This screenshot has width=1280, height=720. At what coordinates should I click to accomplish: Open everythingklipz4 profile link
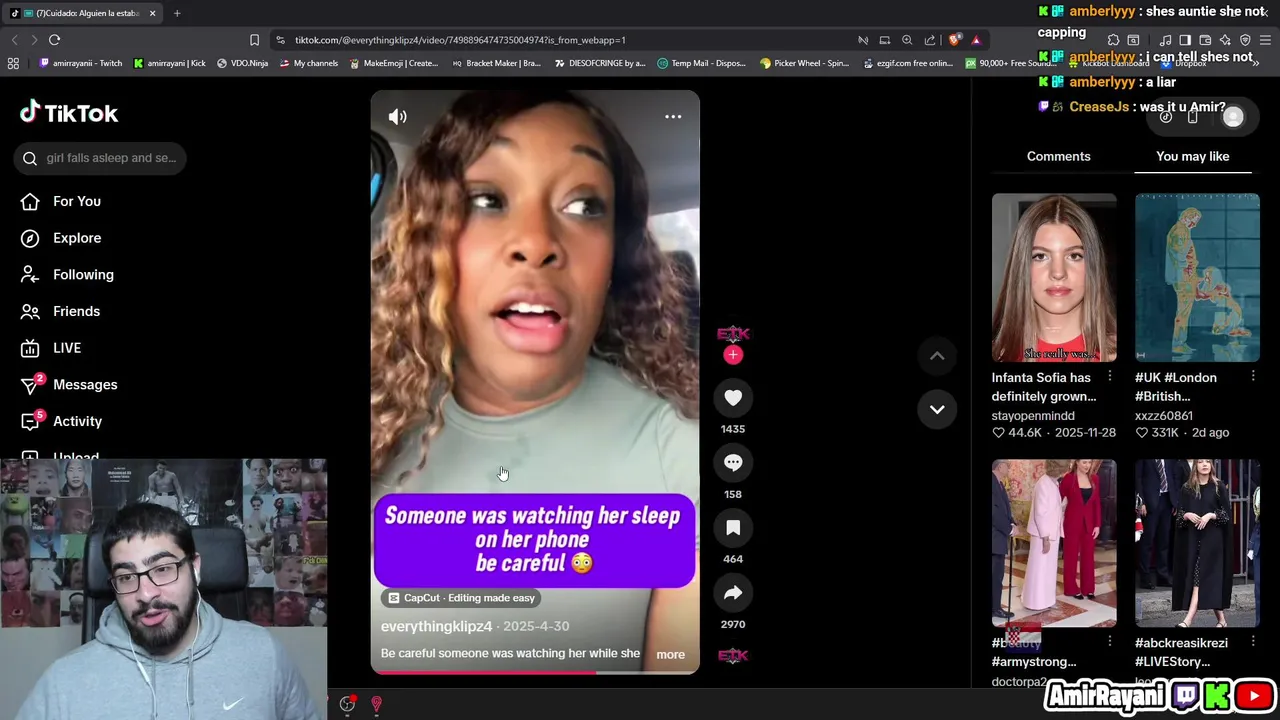coord(436,626)
